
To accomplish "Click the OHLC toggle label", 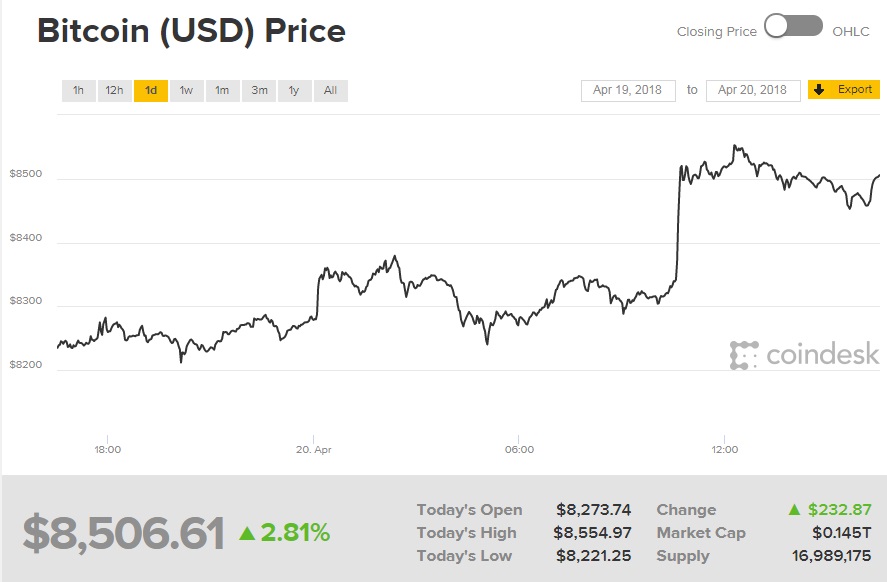I will pos(850,31).
